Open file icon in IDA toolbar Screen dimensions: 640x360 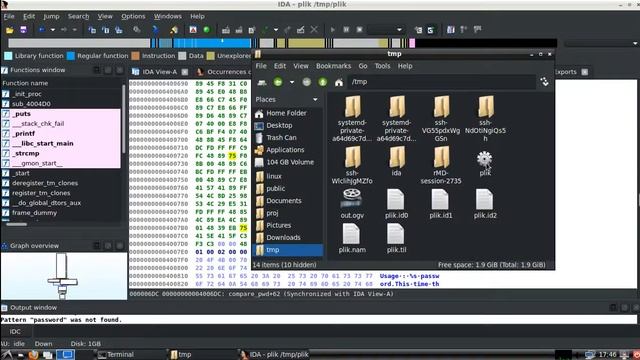pyautogui.click(x=9, y=30)
